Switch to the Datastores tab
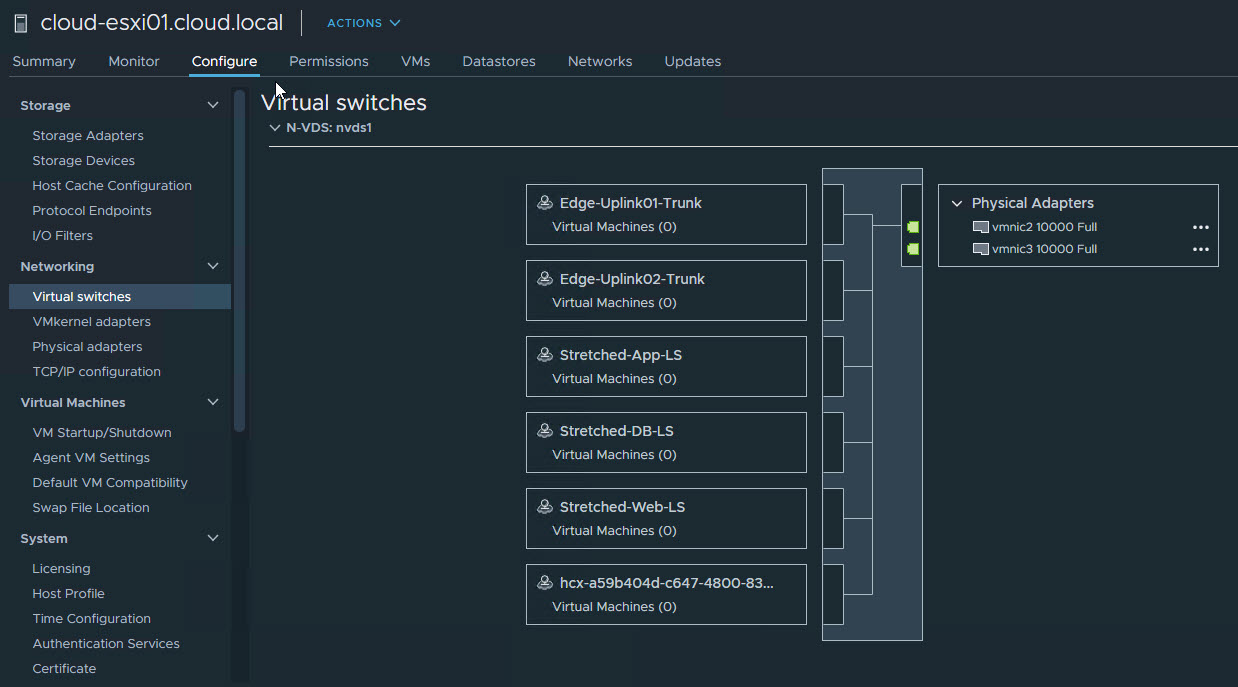 (x=498, y=61)
